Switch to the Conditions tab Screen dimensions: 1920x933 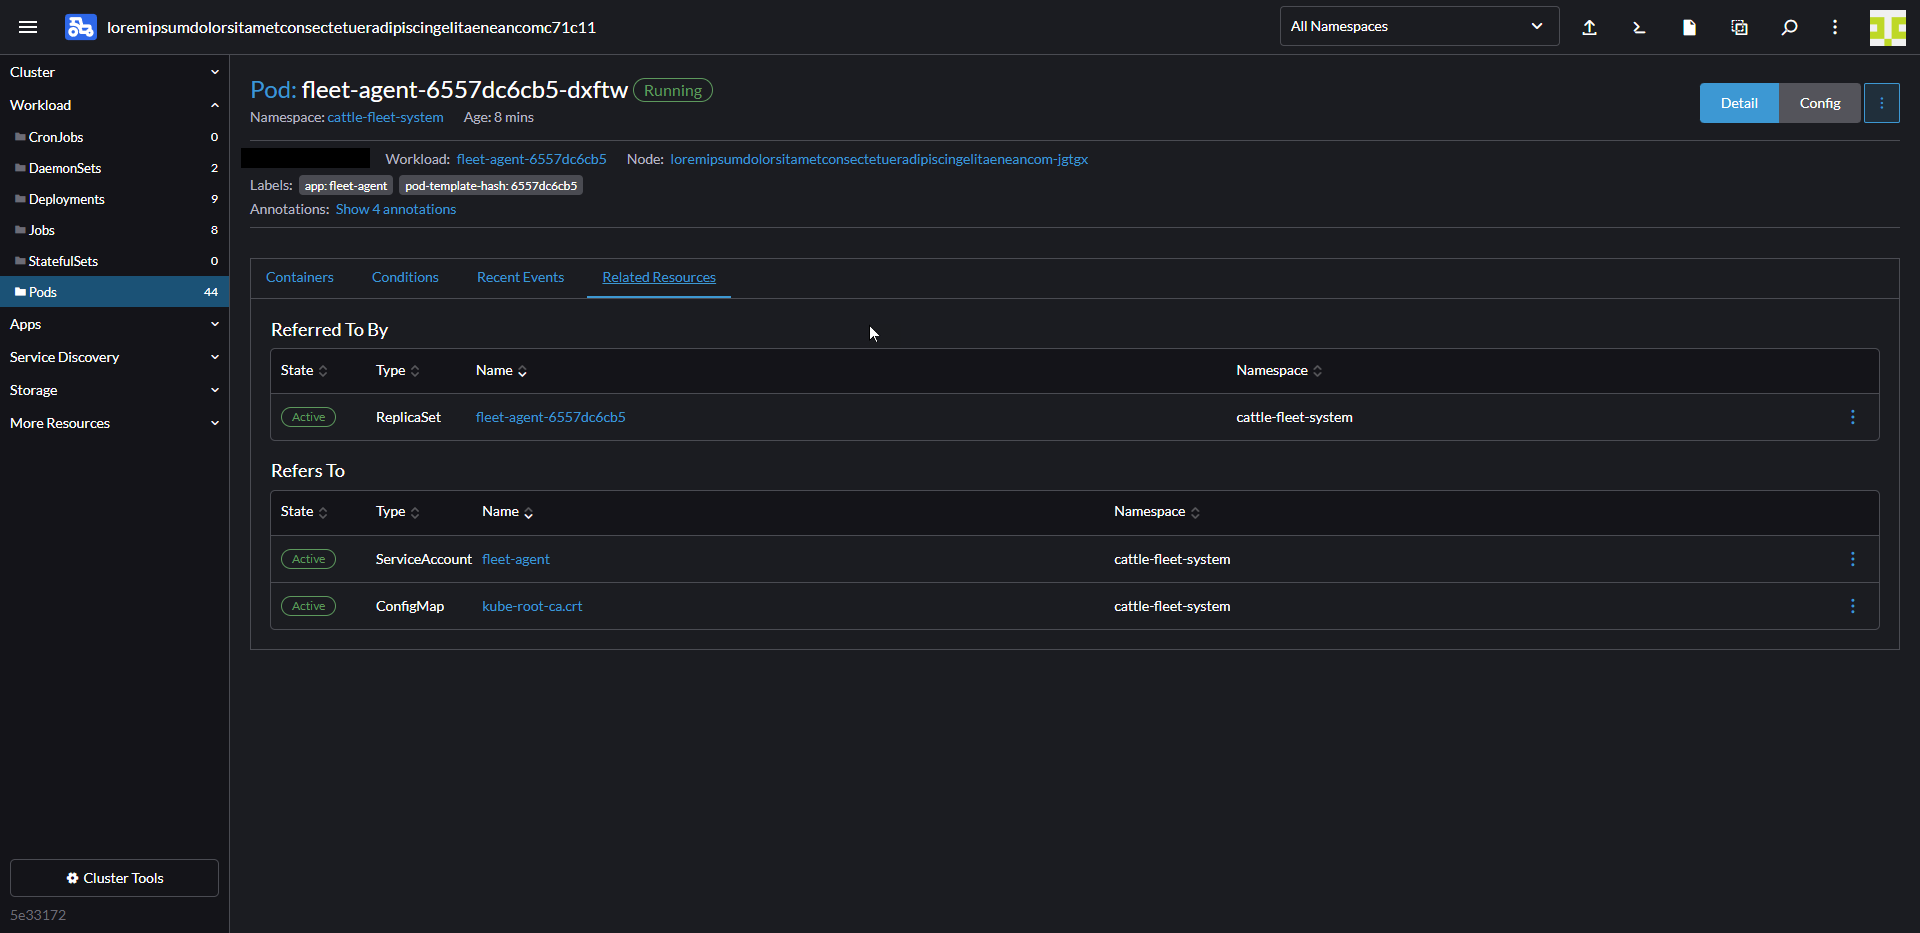click(x=404, y=277)
